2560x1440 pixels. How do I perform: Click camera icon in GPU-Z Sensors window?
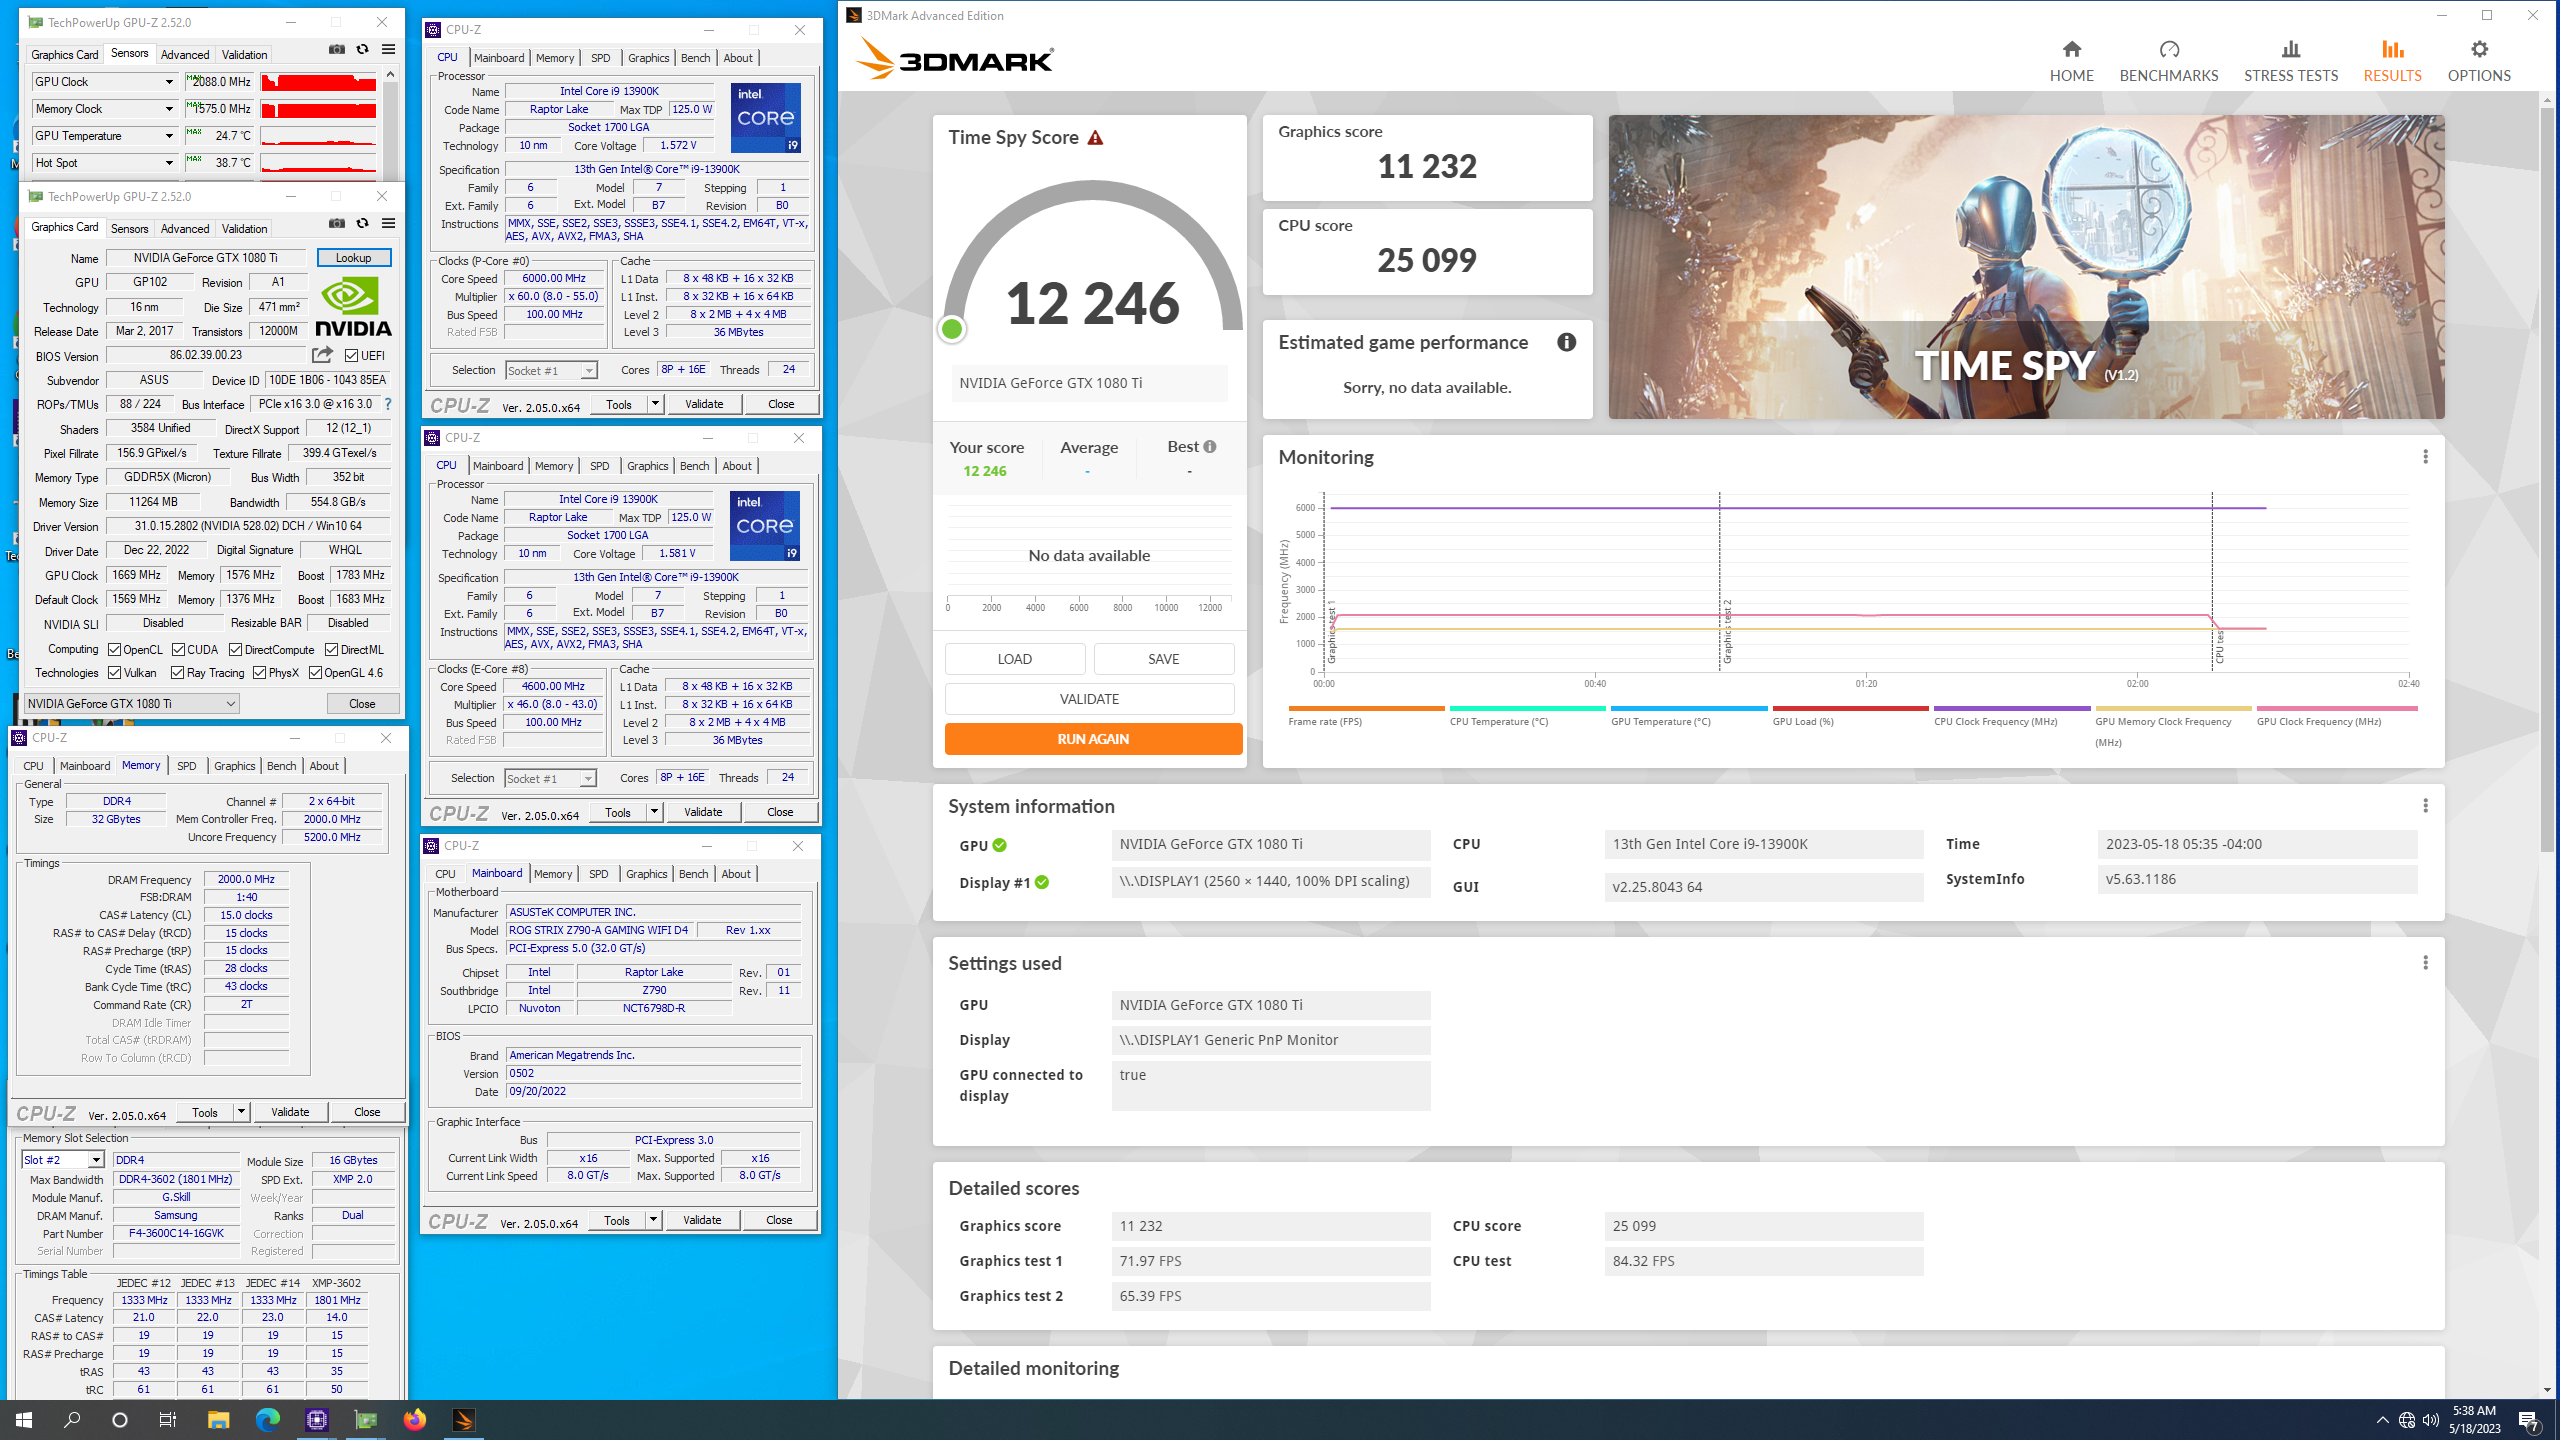(x=337, y=49)
